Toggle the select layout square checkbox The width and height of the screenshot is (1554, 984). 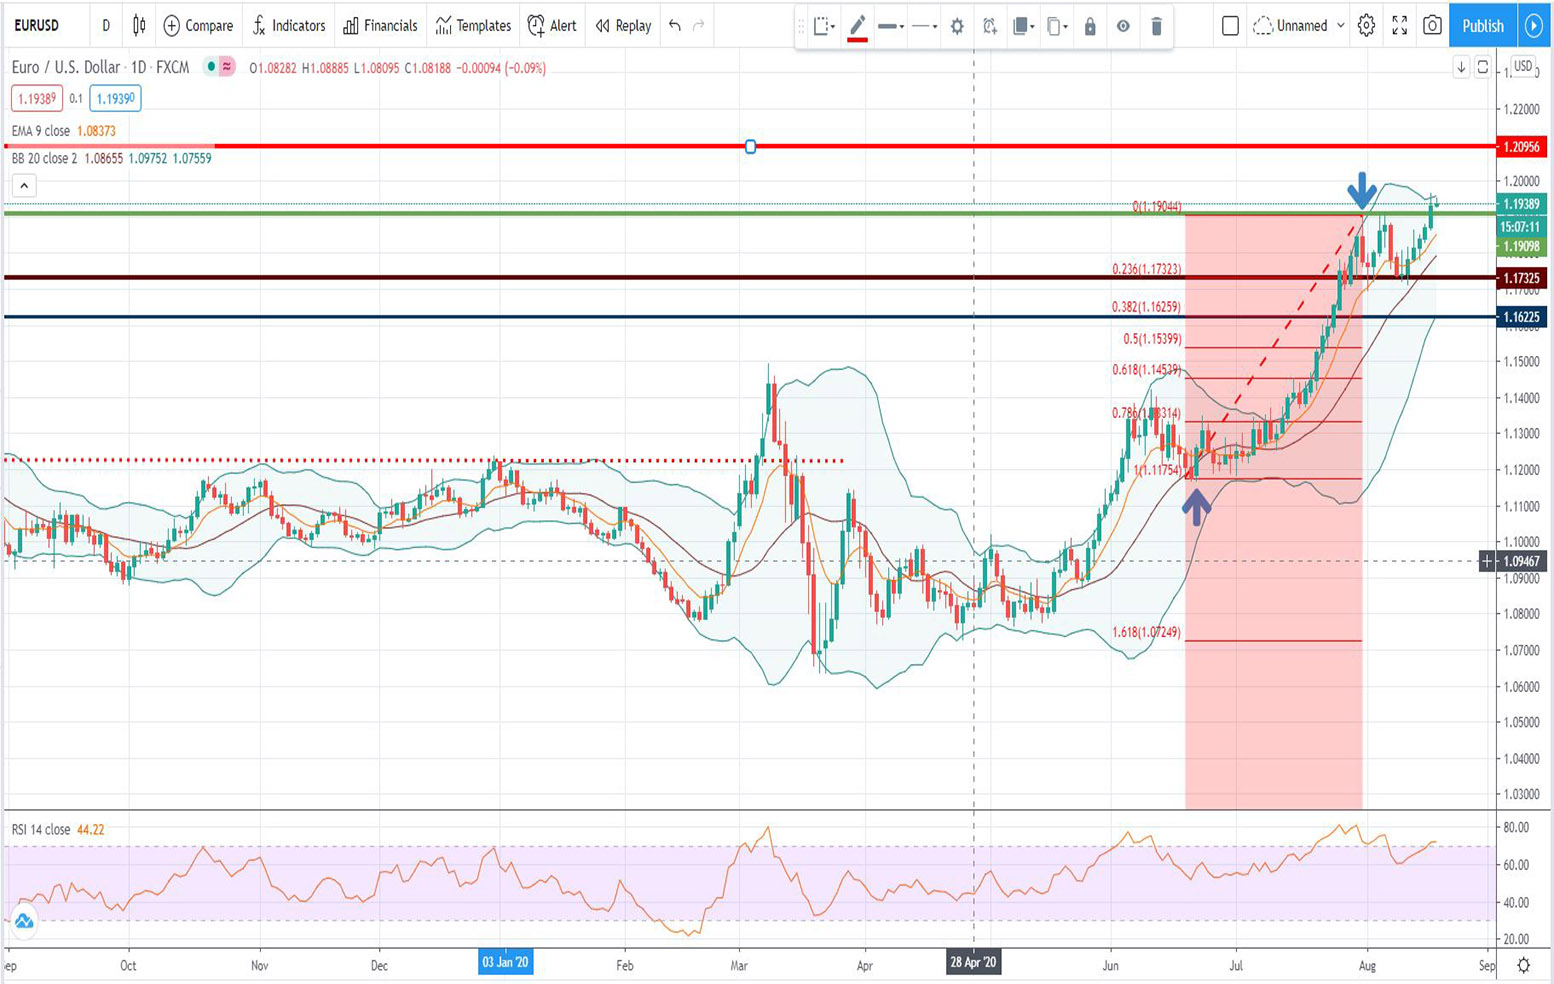pyautogui.click(x=1230, y=26)
